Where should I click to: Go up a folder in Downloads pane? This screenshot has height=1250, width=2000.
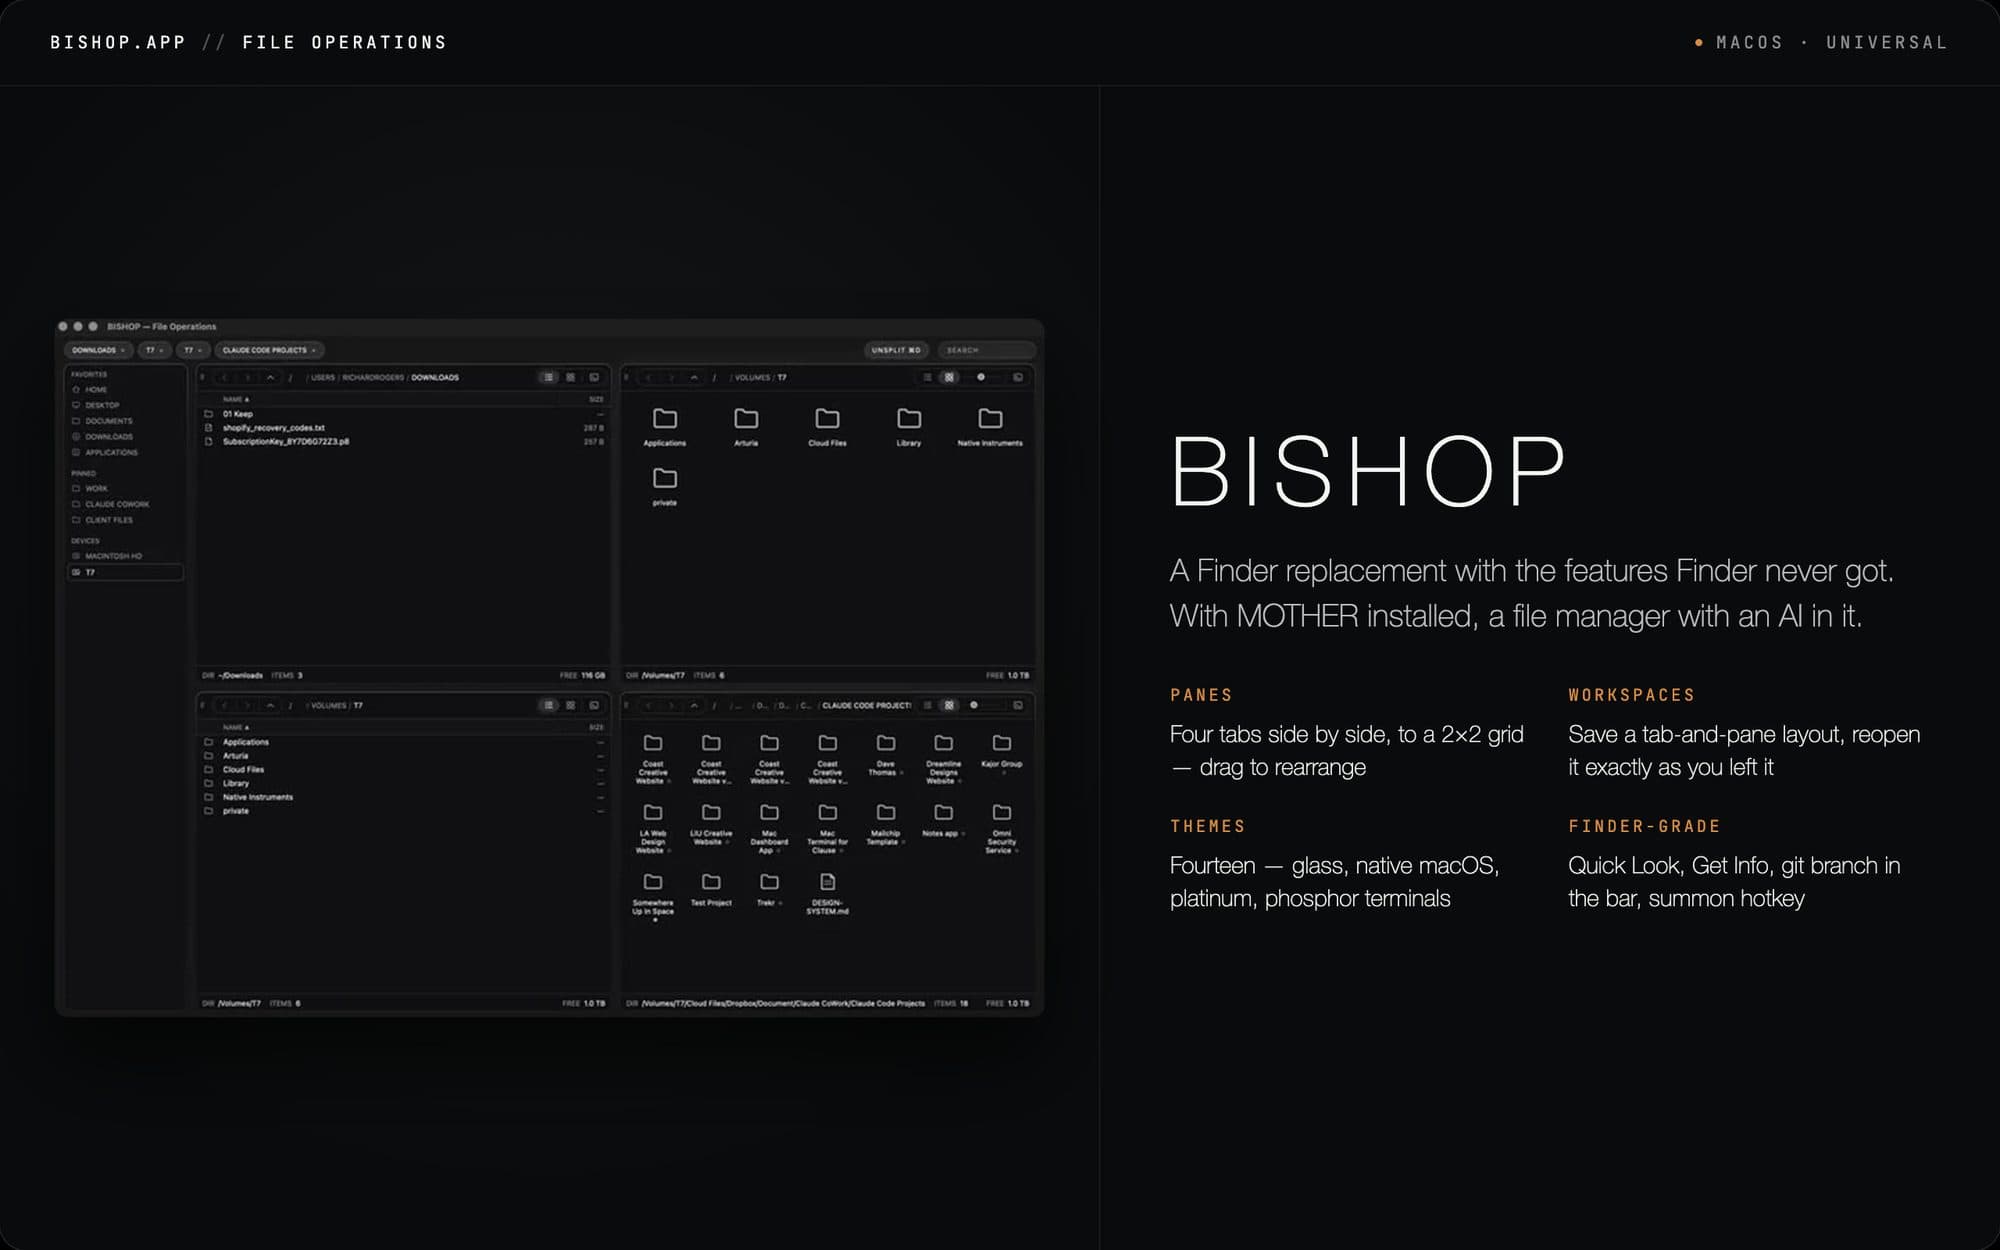pos(270,377)
